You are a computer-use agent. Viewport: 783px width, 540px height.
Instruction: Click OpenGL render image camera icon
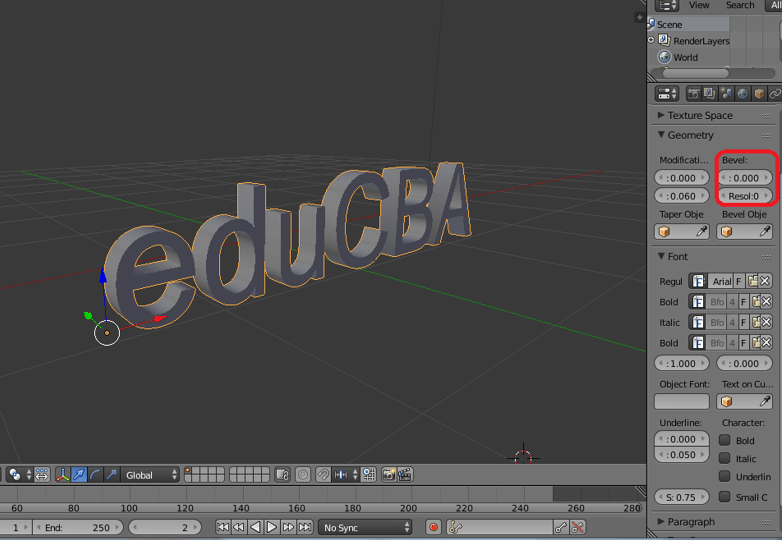[x=389, y=475]
